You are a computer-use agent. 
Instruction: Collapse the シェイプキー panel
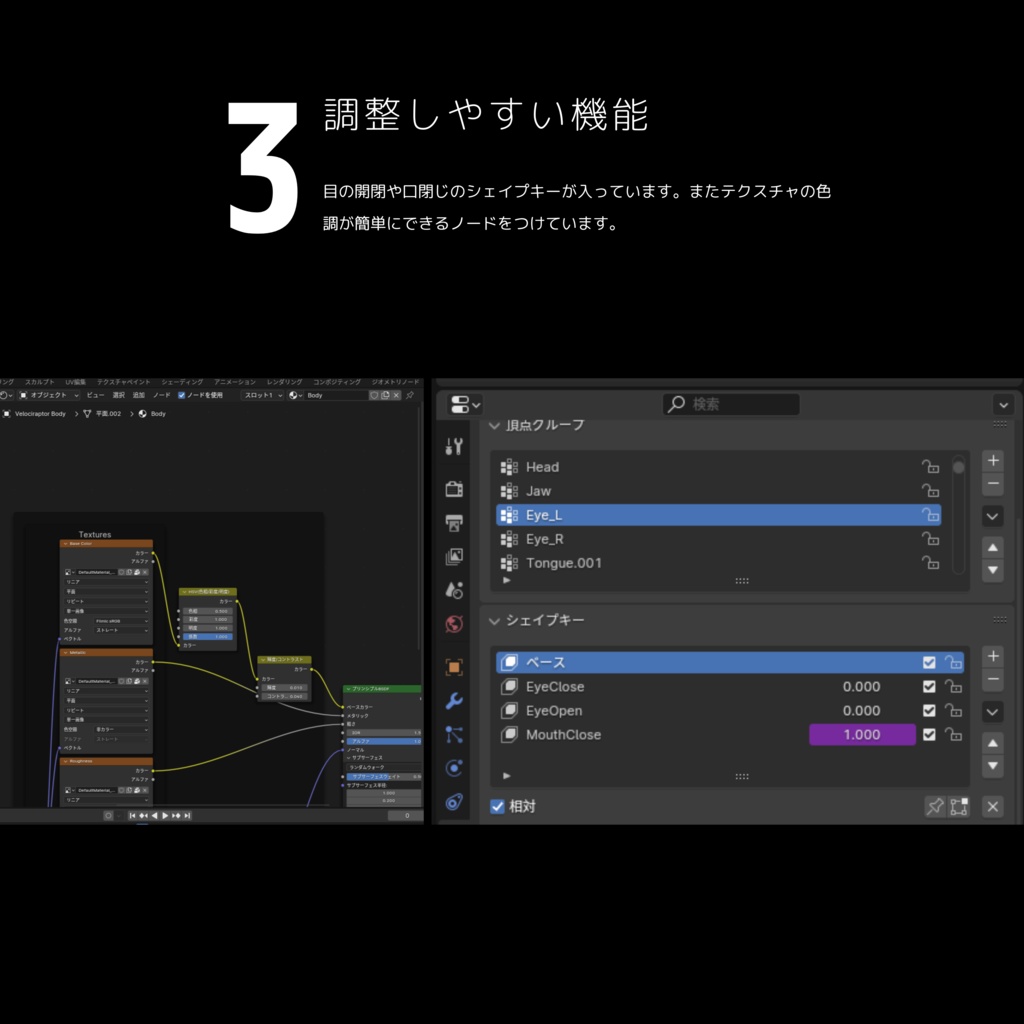494,620
